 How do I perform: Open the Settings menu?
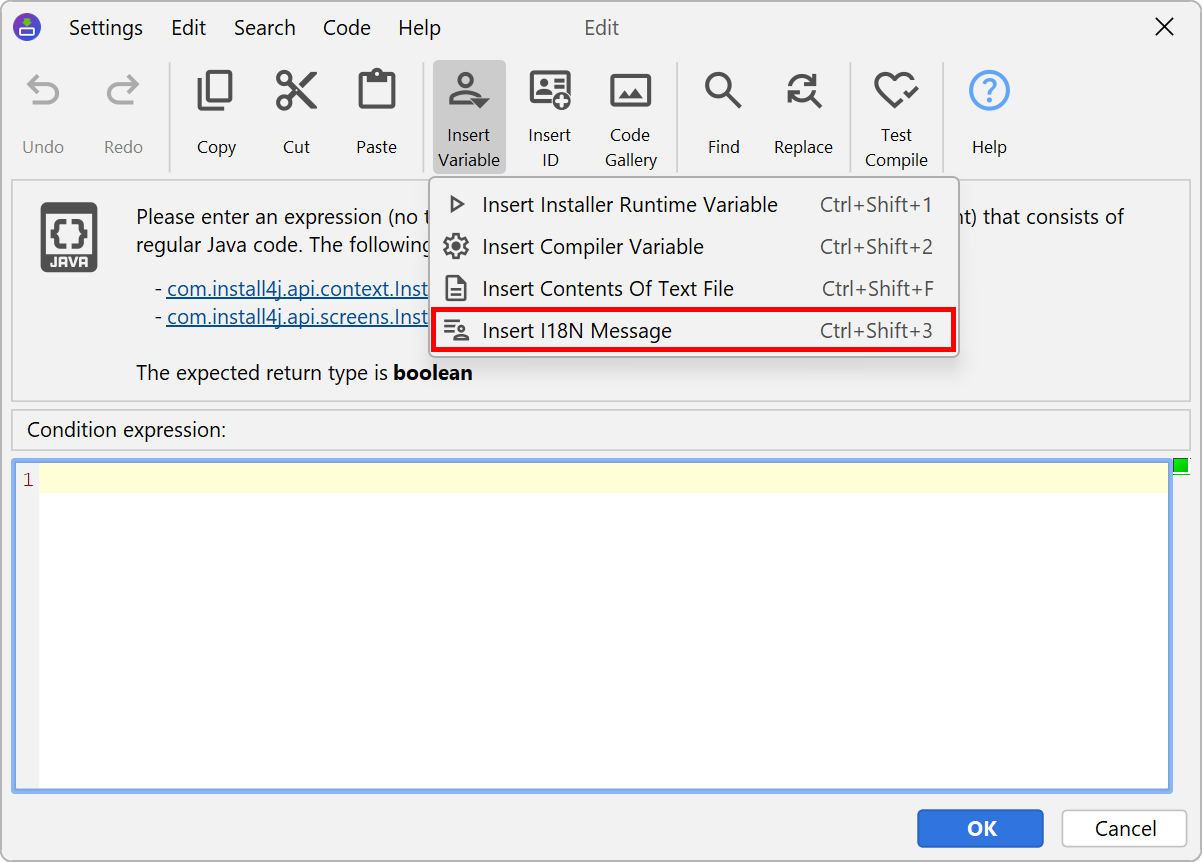tap(105, 28)
